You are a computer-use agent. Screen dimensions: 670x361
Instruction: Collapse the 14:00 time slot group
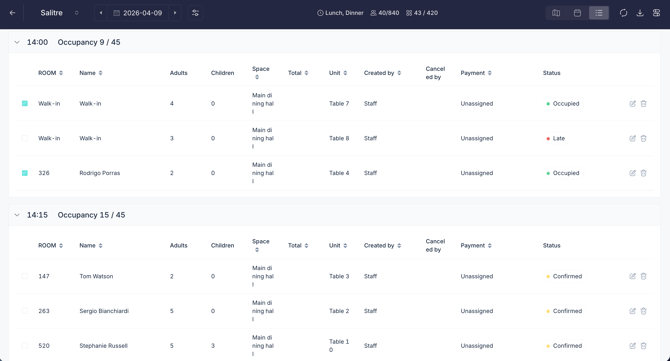[17, 42]
